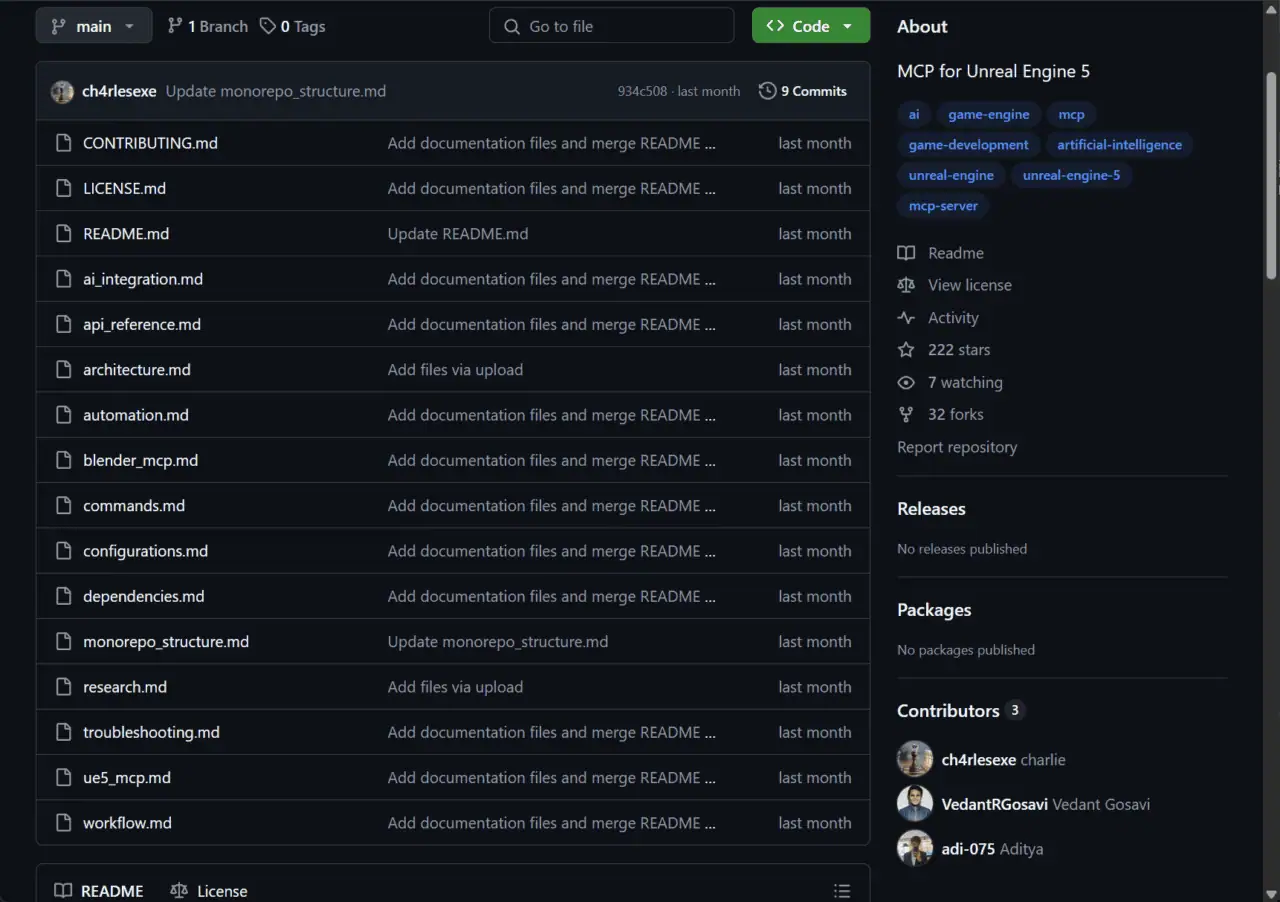This screenshot has height=902, width=1280.
Task: Open the blender_mcp.md file
Action: pyautogui.click(x=140, y=460)
